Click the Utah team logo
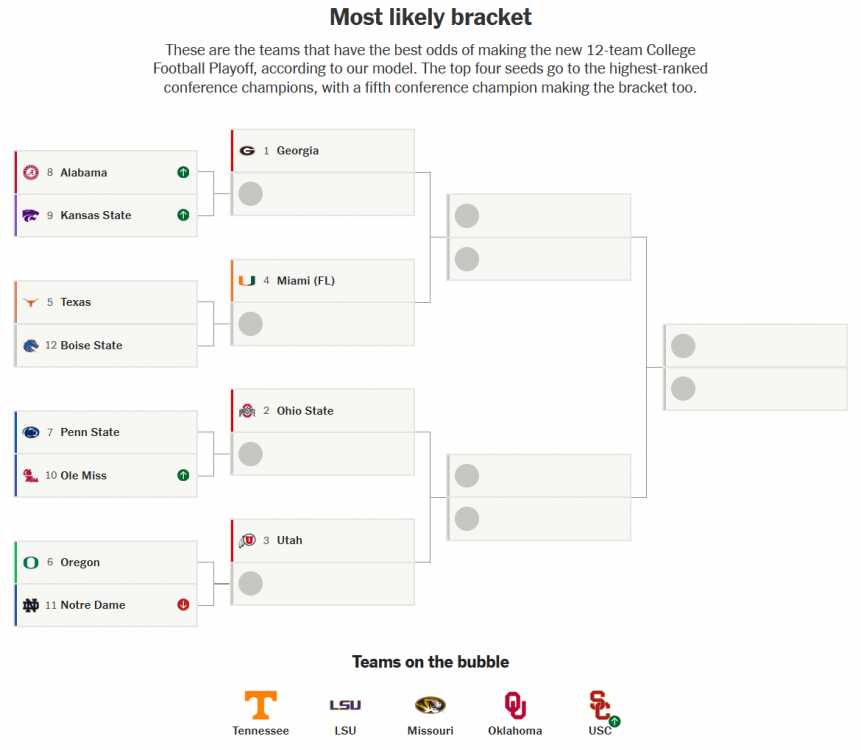This screenshot has height=750, width=861. point(247,541)
